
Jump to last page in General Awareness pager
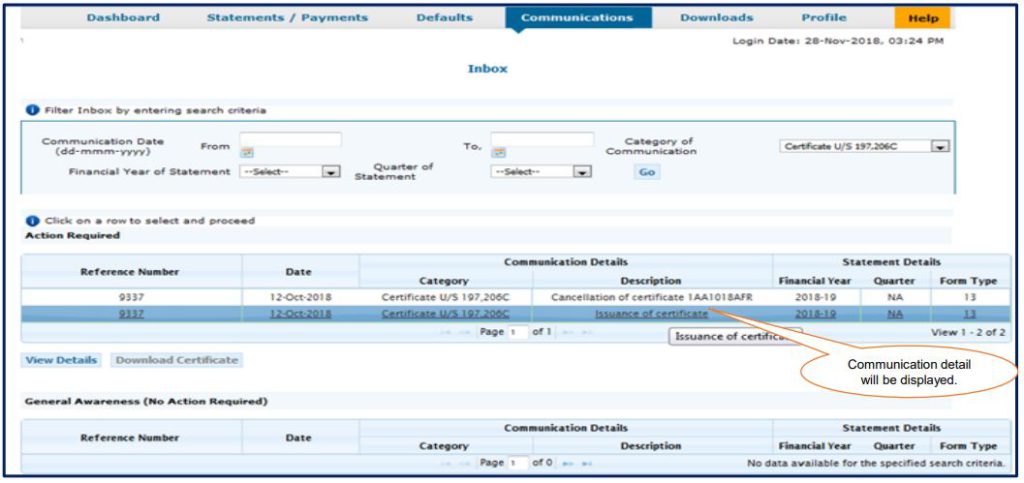[x=587, y=464]
